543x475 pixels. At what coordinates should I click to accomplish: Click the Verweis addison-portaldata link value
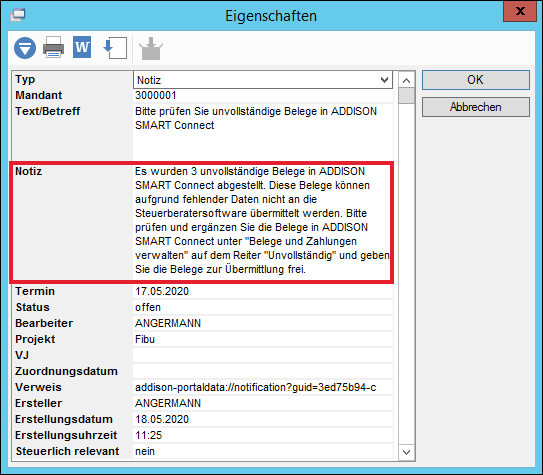click(x=256, y=387)
